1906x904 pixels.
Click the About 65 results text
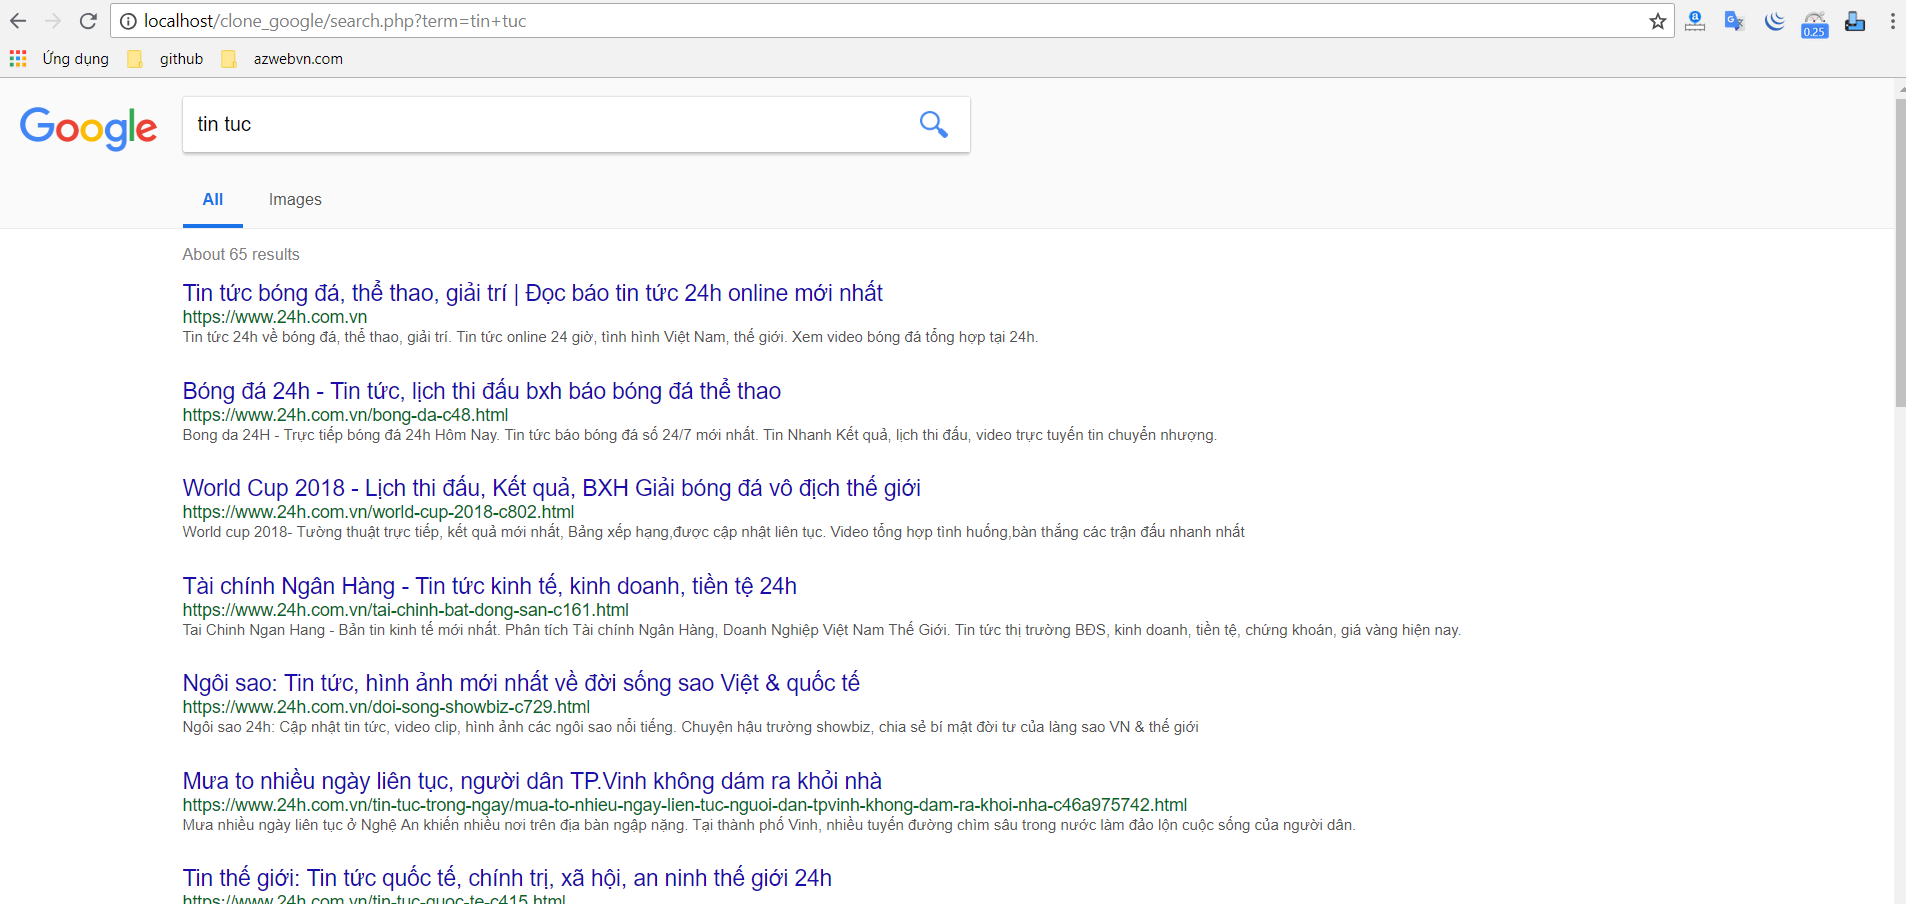point(241,255)
